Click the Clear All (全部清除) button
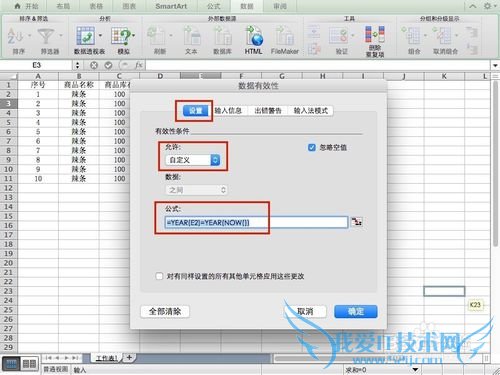The height and width of the screenshot is (375, 500). pos(165,312)
